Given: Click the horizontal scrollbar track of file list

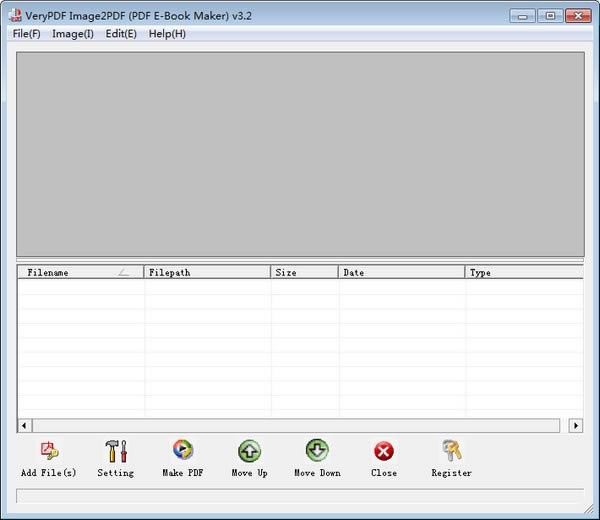Looking at the screenshot, I should 296,425.
